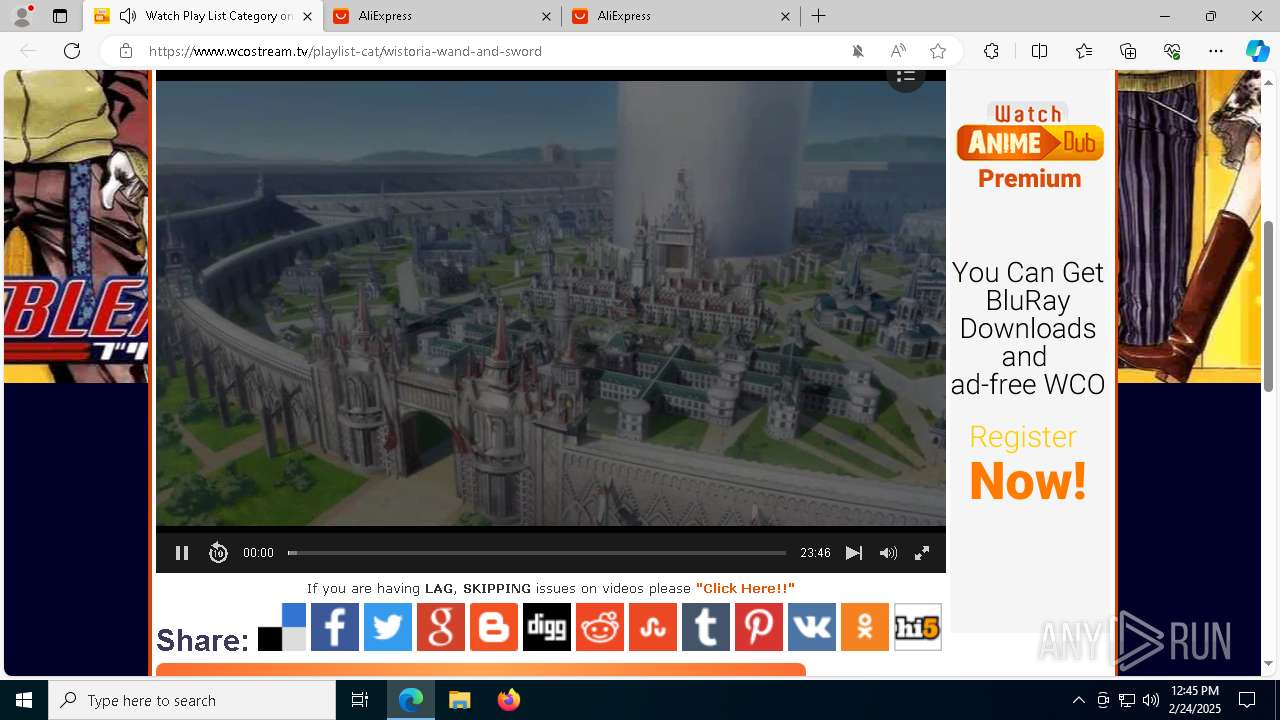Share on Facebook icon

335,628
